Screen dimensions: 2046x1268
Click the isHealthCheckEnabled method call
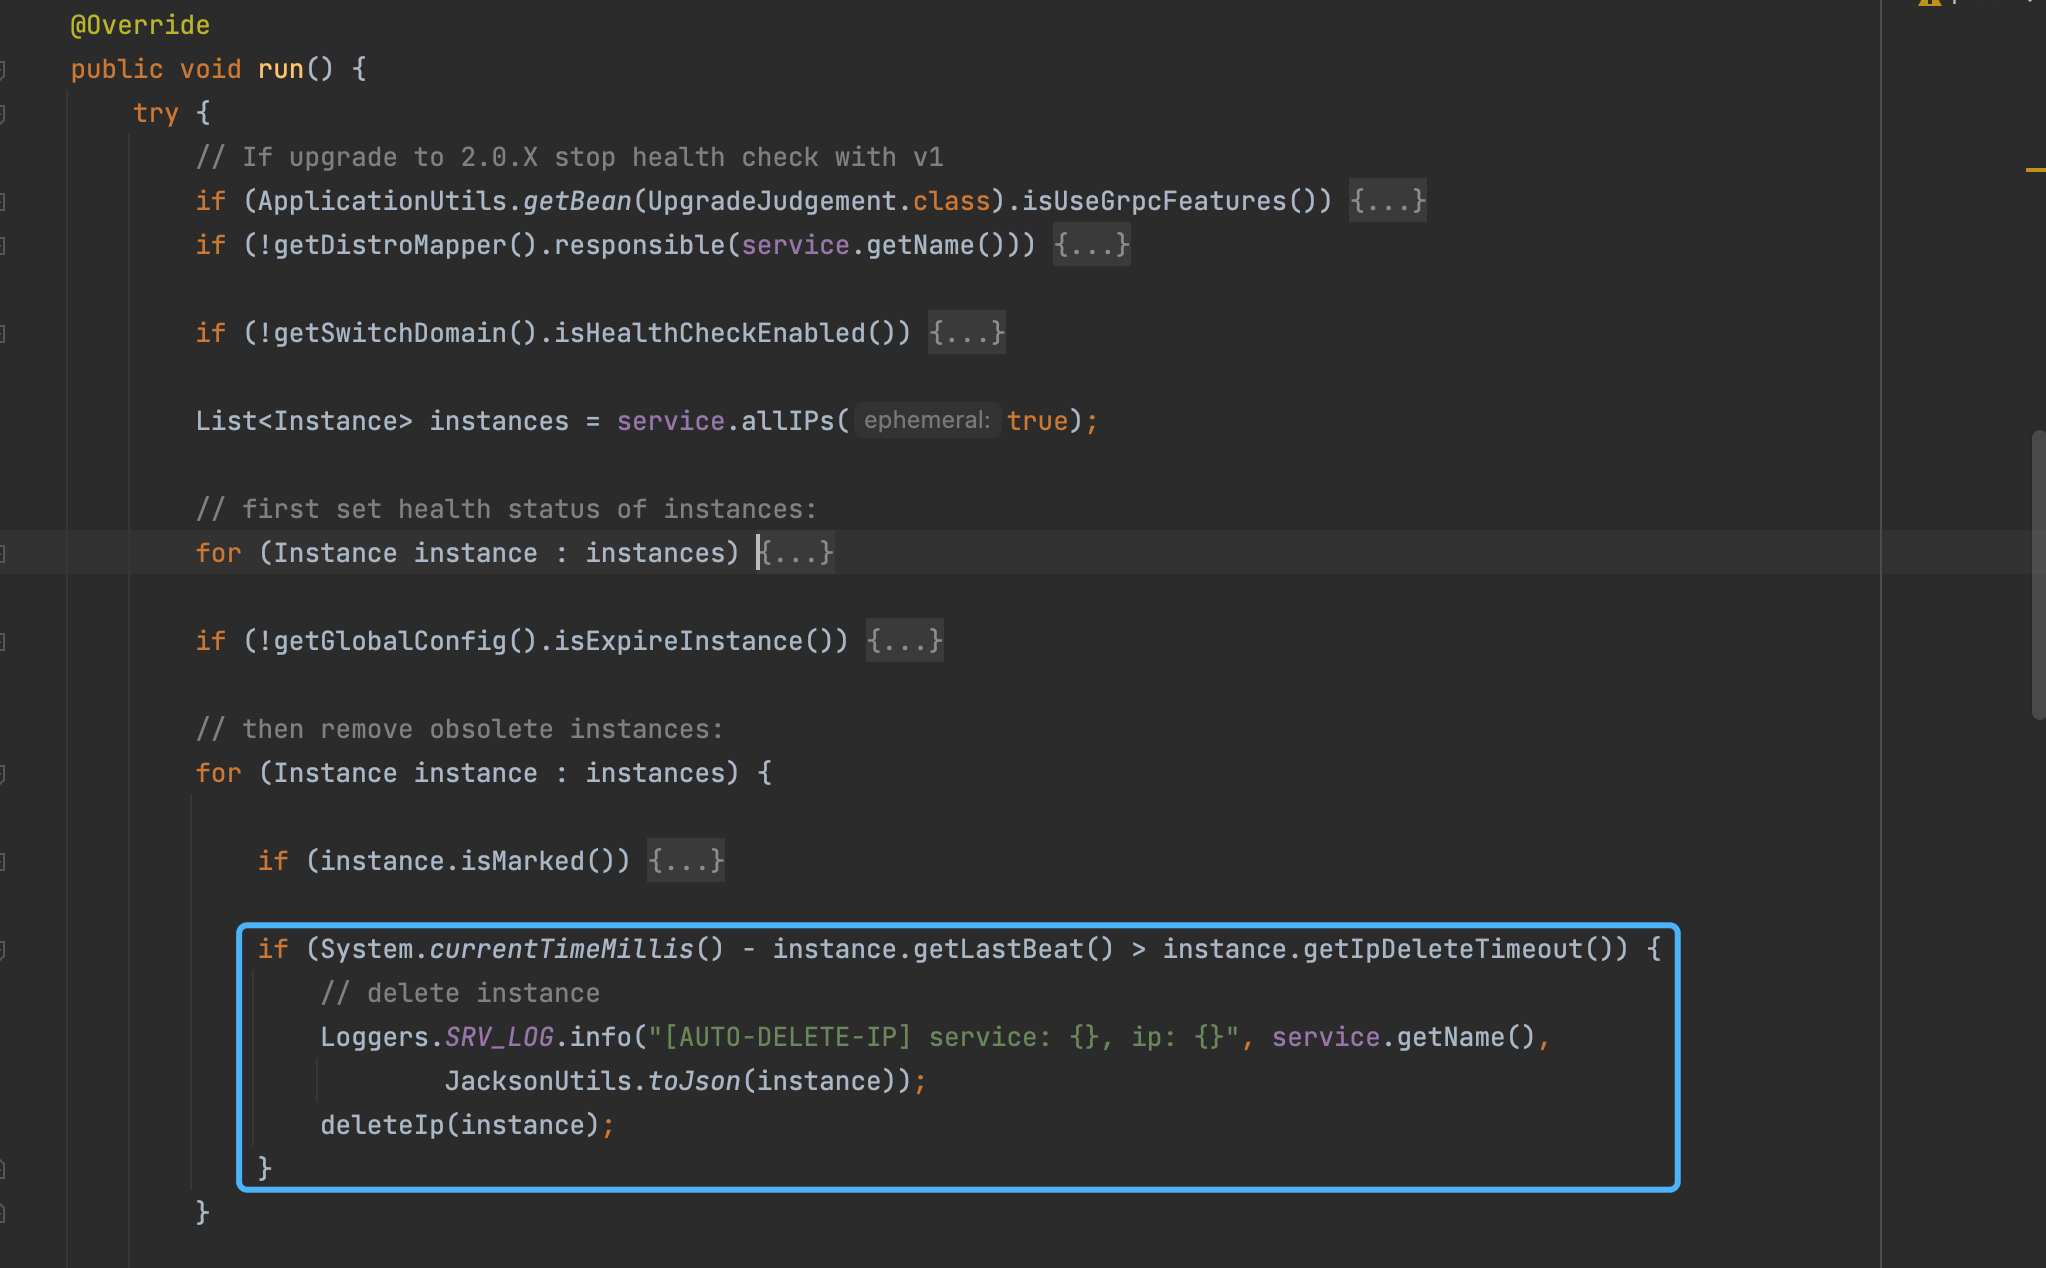[710, 333]
